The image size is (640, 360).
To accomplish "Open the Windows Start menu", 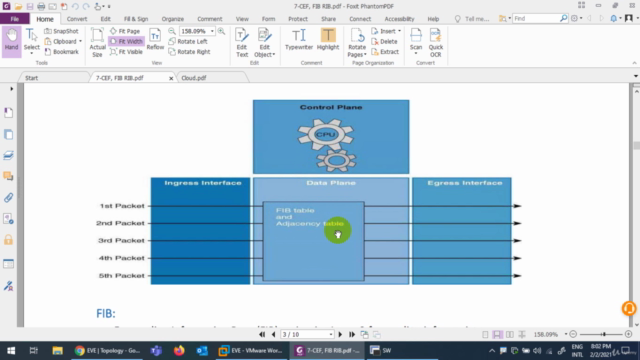I will 11,351.
